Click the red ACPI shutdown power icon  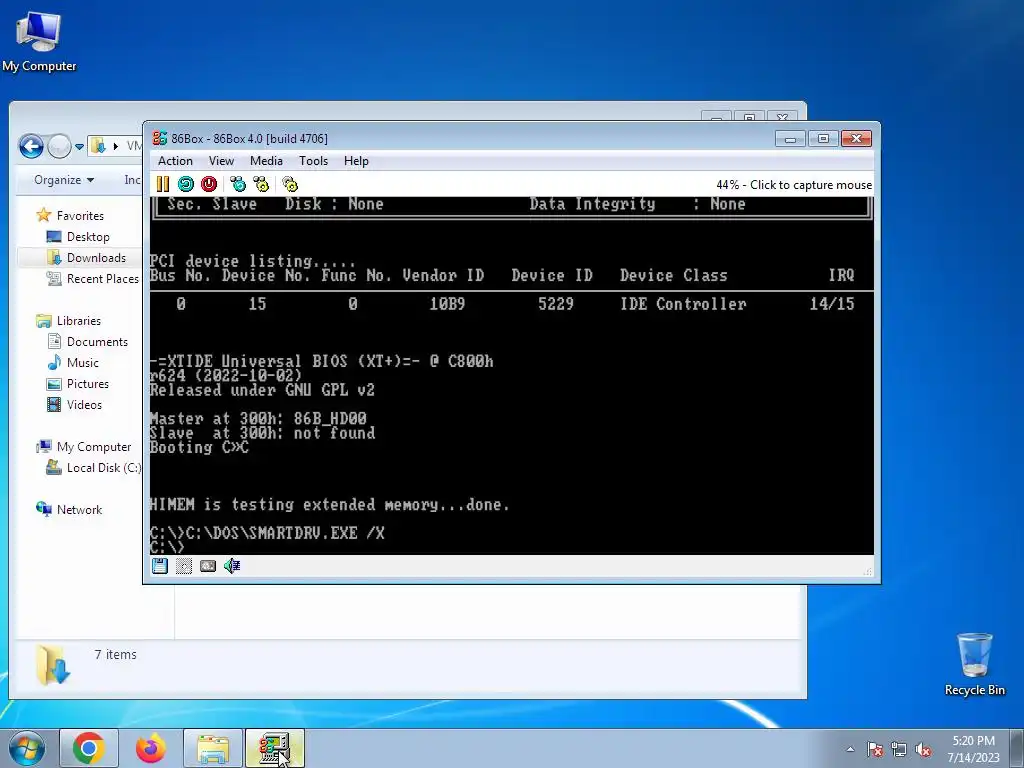point(209,184)
